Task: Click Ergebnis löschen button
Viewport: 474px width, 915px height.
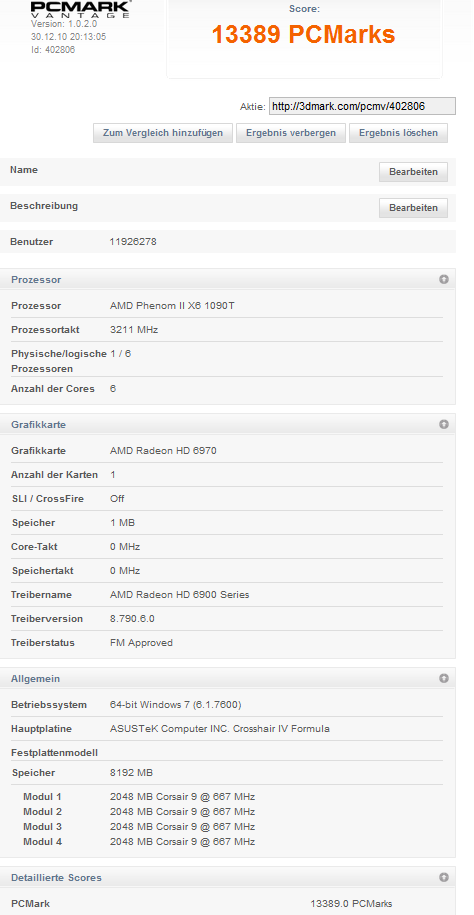Action: (x=398, y=133)
